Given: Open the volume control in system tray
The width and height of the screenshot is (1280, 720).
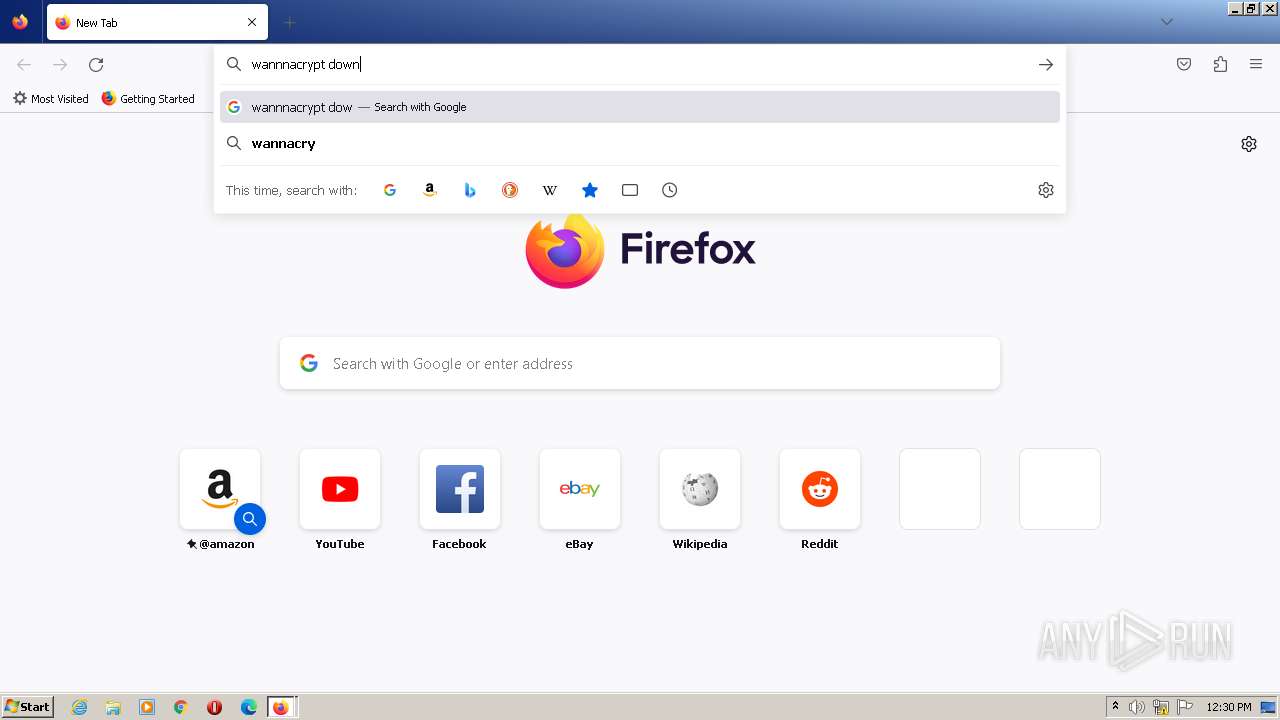Looking at the screenshot, I should 1137,707.
